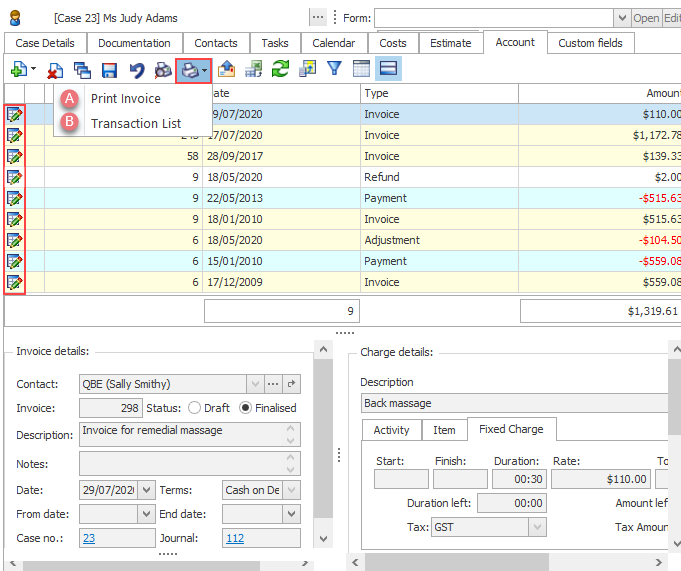Switch to the Activity charge tab
This screenshot has width=681, height=571.
tap(391, 430)
